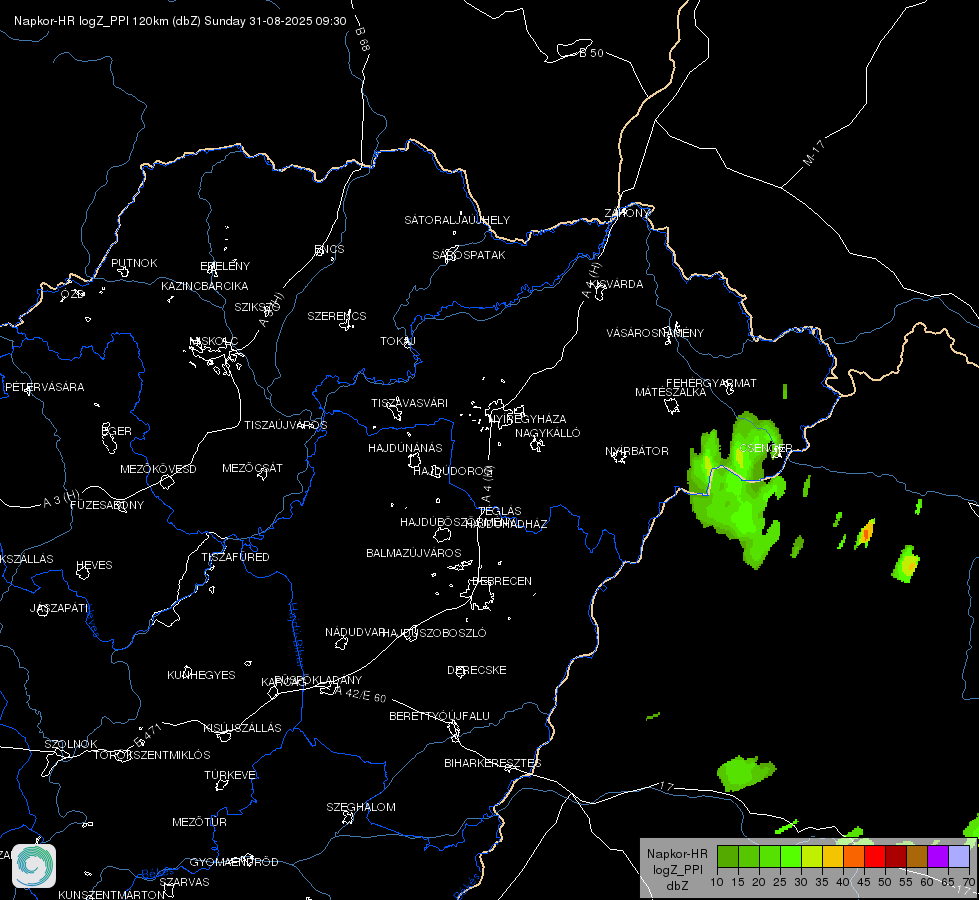
Task: Select the yellow 35-40 dBZ swatch
Action: point(832,856)
